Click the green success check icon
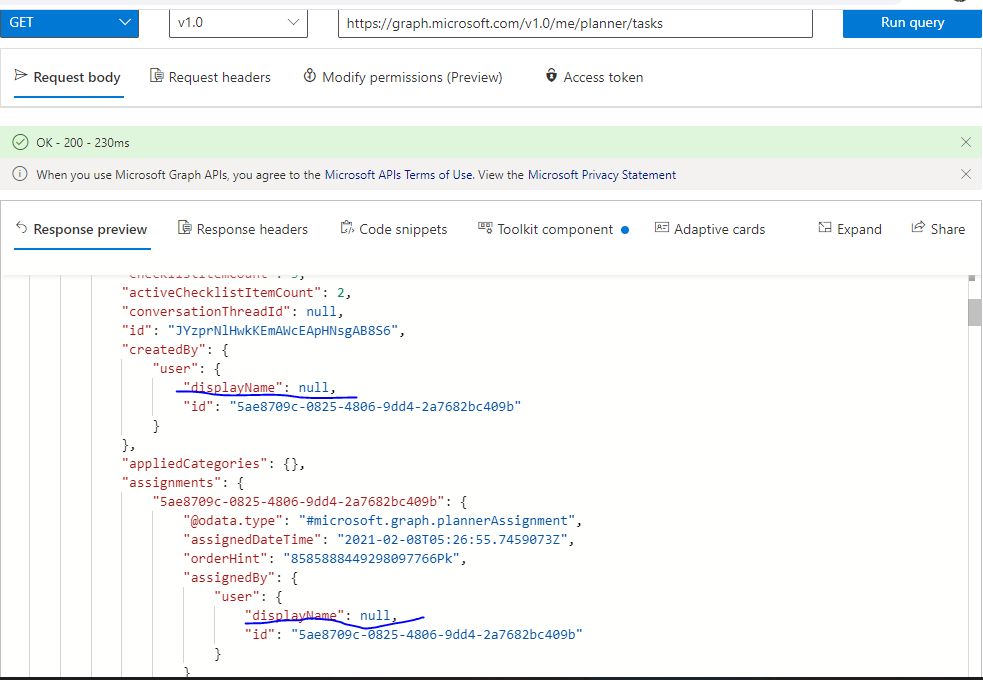 20,142
